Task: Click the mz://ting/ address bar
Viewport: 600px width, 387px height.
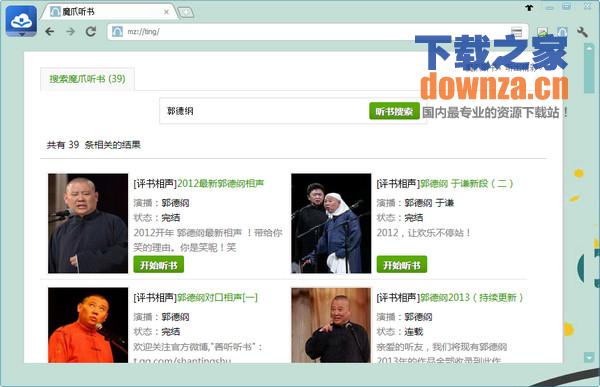Action: pos(318,32)
